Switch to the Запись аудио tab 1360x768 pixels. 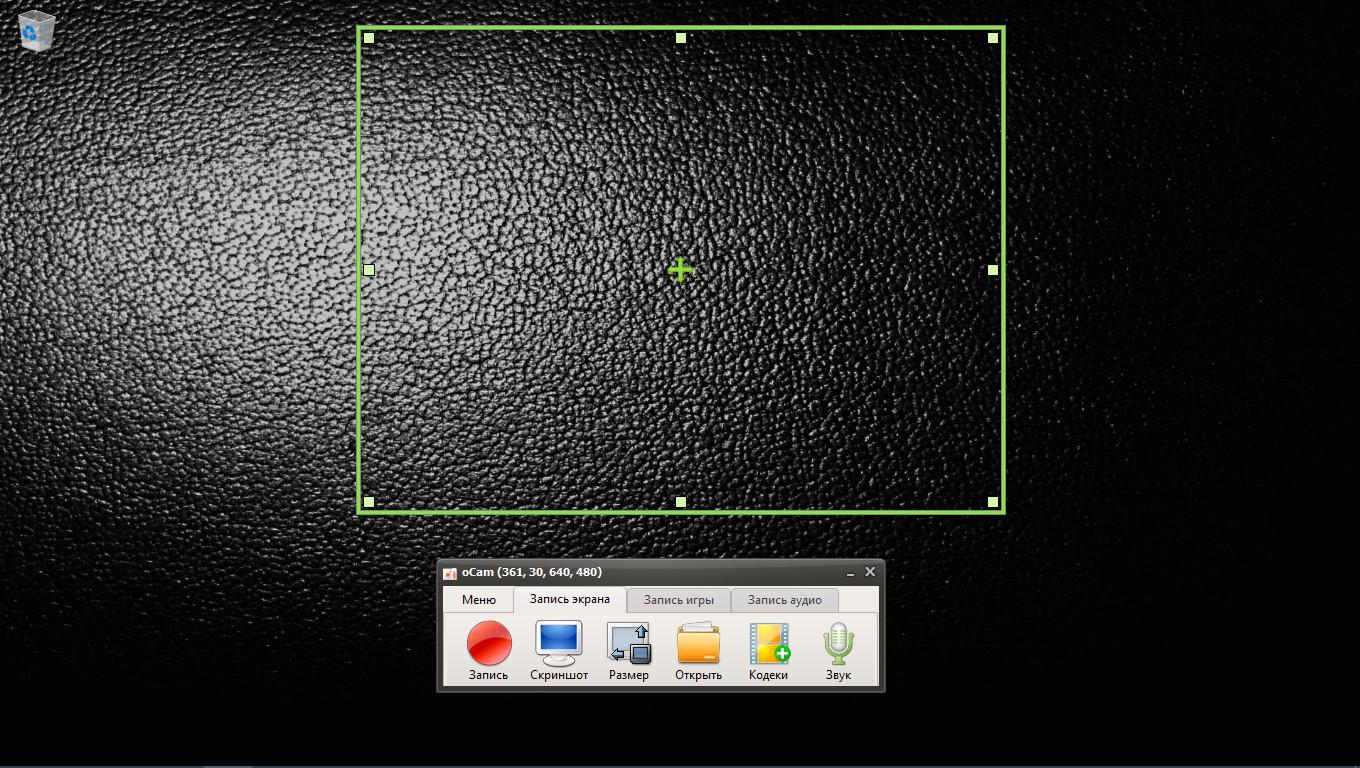784,600
